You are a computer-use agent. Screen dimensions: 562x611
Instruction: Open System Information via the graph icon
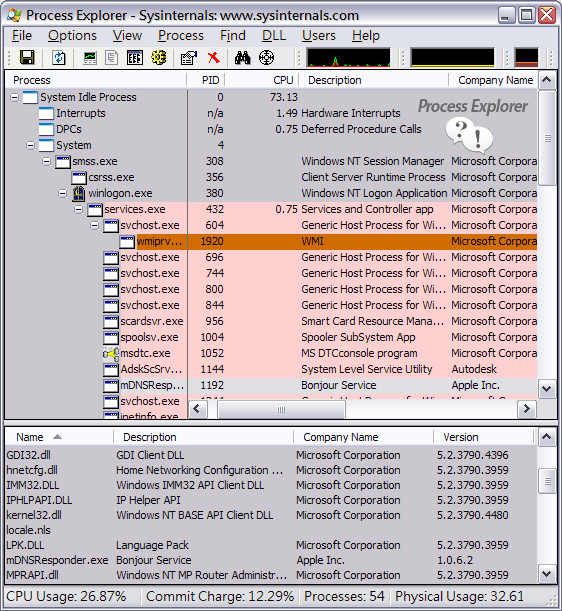coord(90,58)
